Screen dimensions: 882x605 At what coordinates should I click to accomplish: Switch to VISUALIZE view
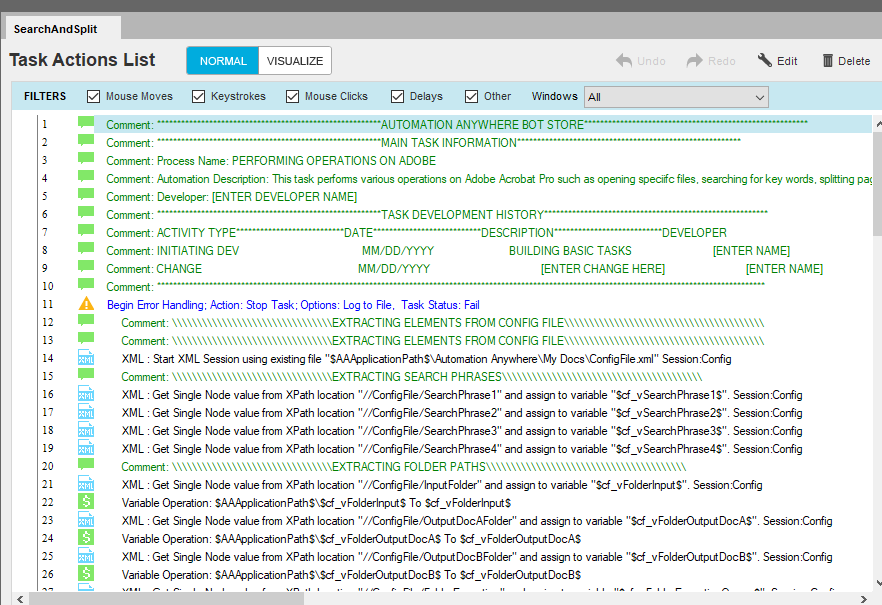point(295,61)
